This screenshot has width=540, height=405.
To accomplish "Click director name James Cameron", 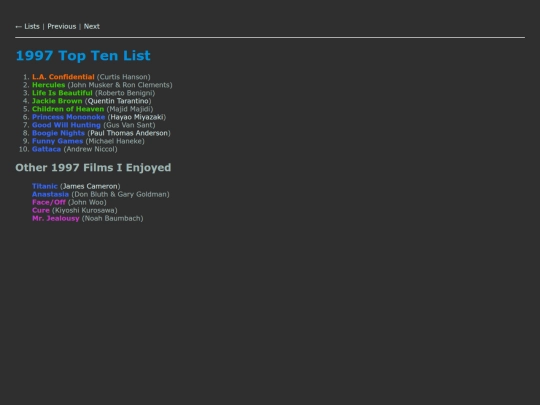I will click(x=90, y=186).
